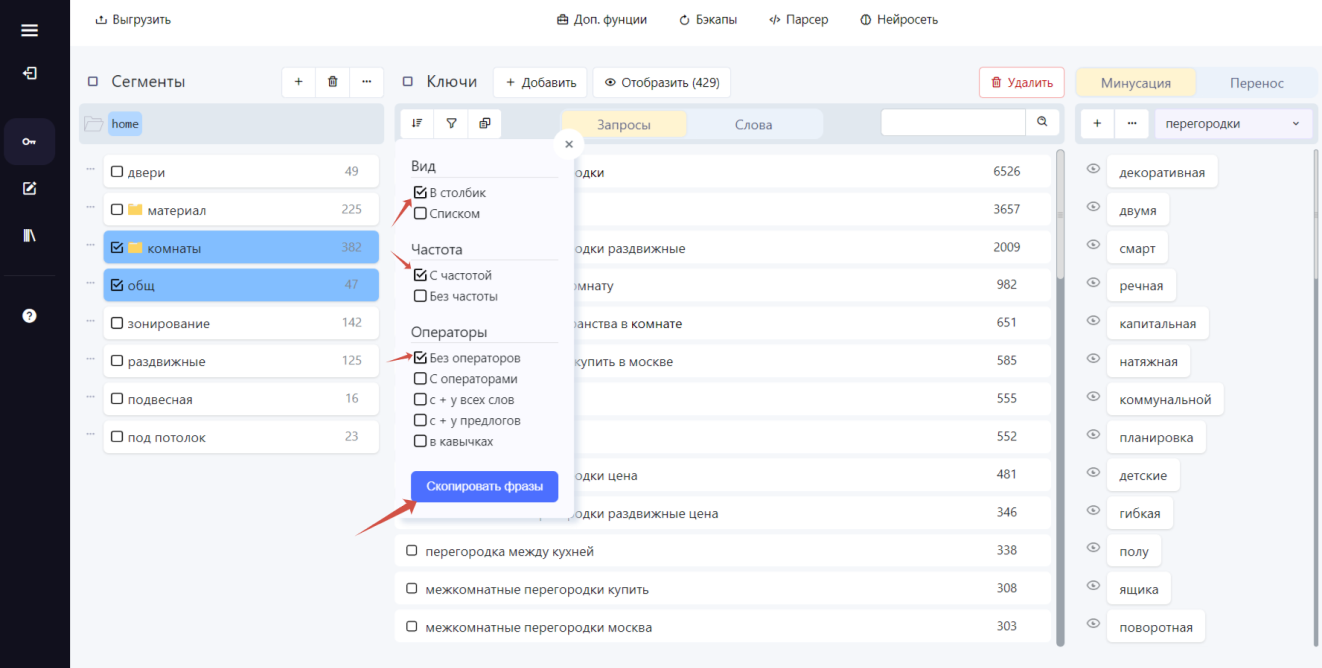Open the hamburger menu in sidebar

pos(29,30)
